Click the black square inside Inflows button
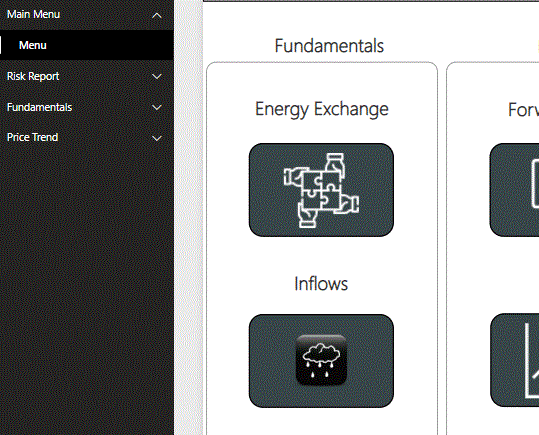 (321, 360)
